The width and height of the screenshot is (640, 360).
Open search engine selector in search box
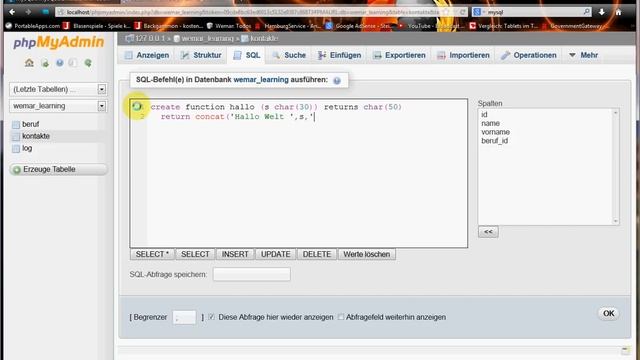478,12
